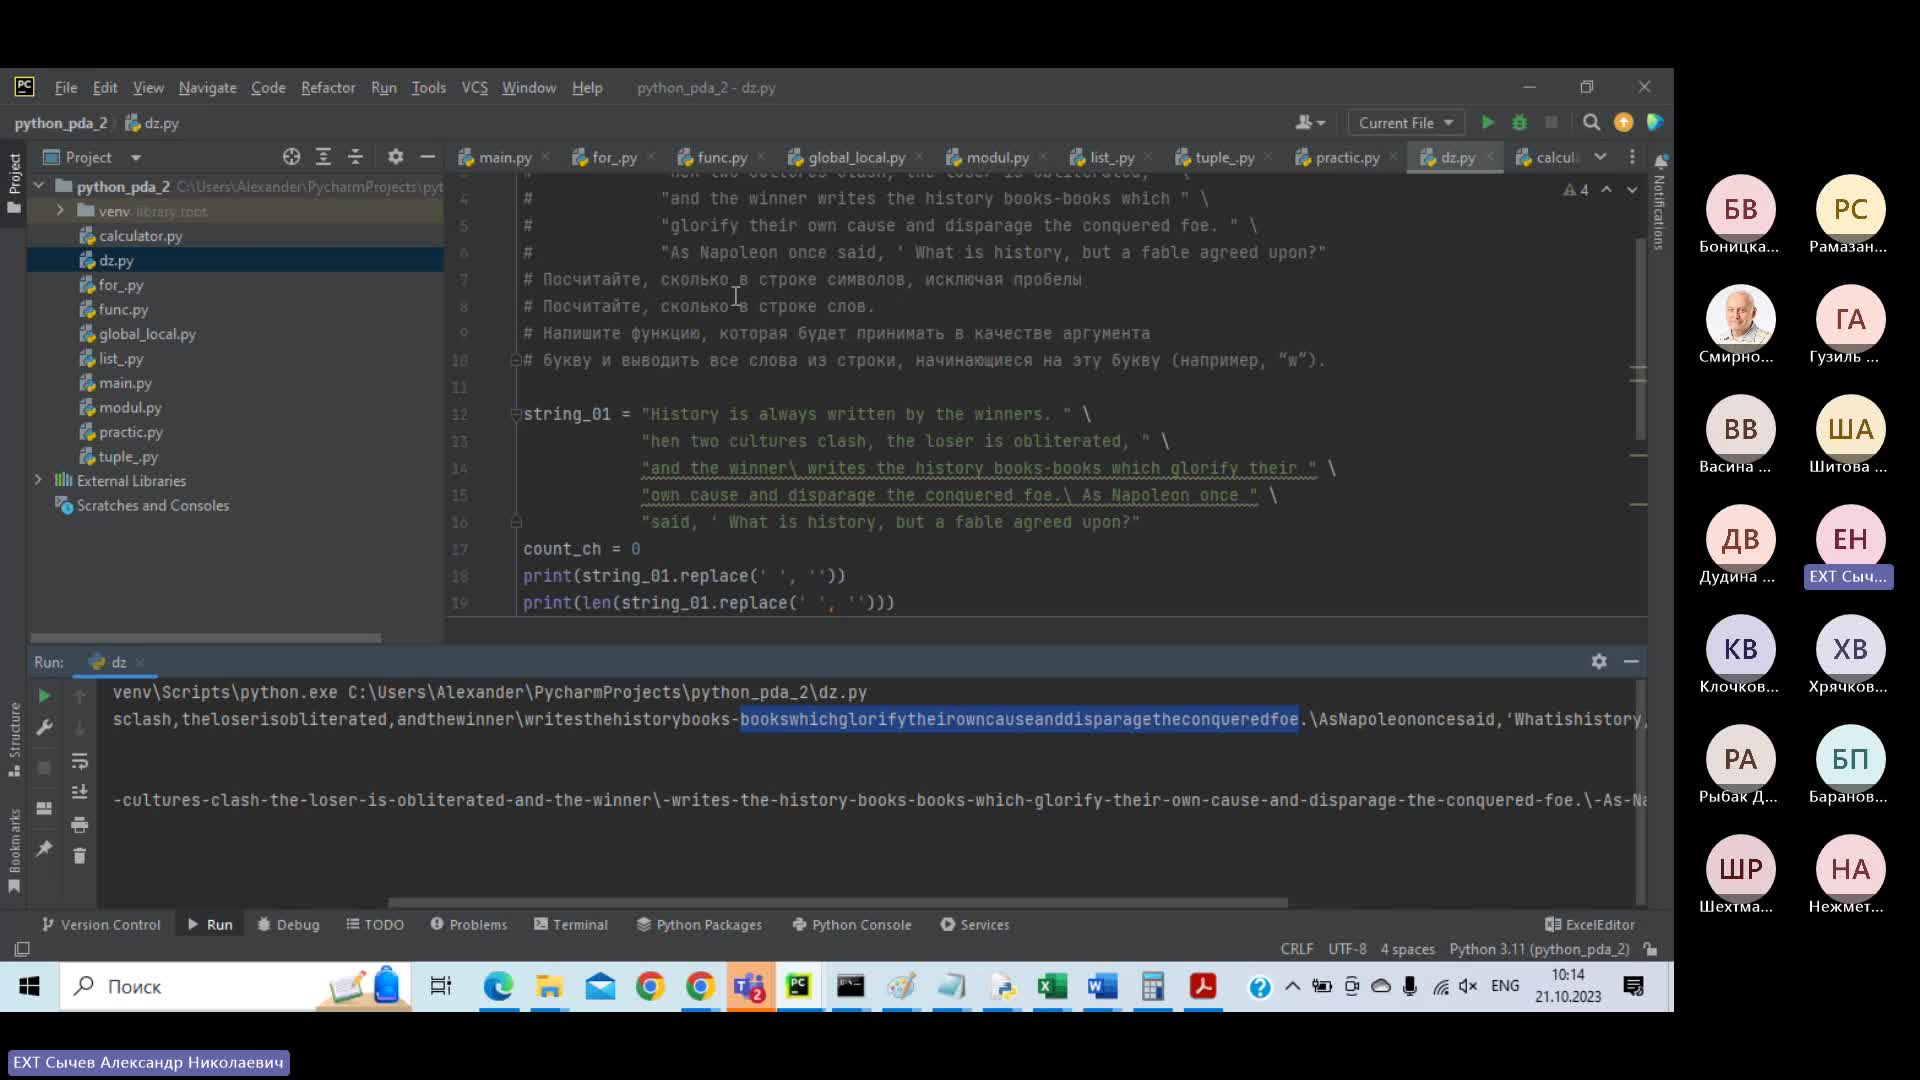Start debugging with the bug icon in toolbar

(1519, 122)
